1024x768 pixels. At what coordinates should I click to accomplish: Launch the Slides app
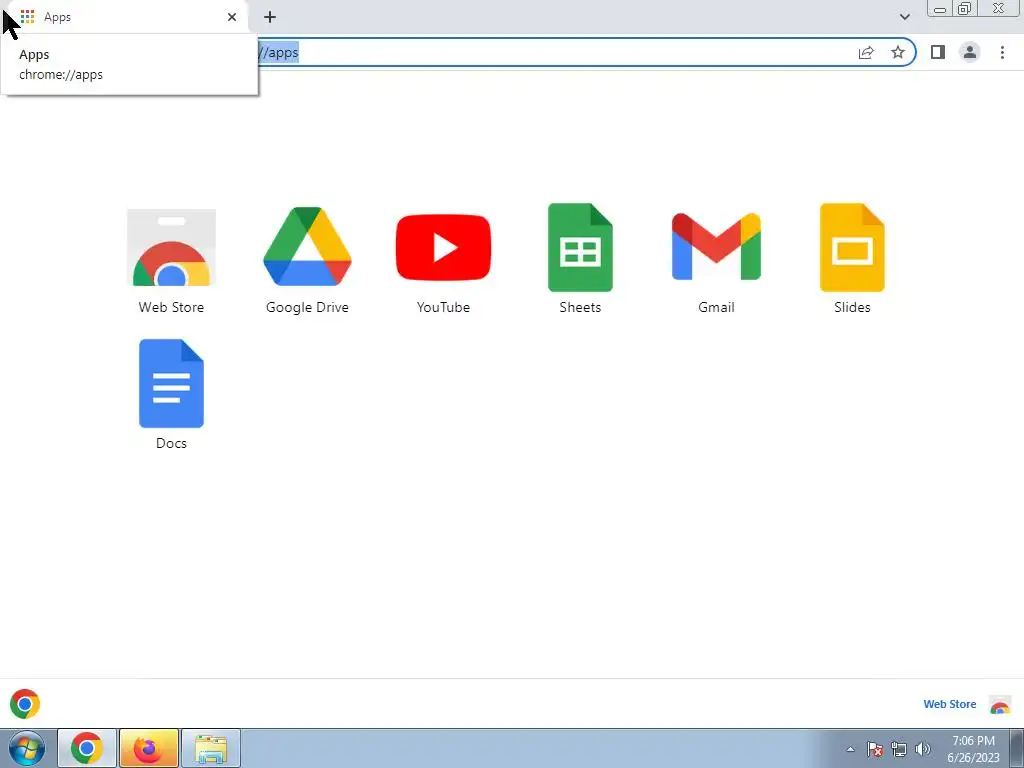(x=852, y=248)
